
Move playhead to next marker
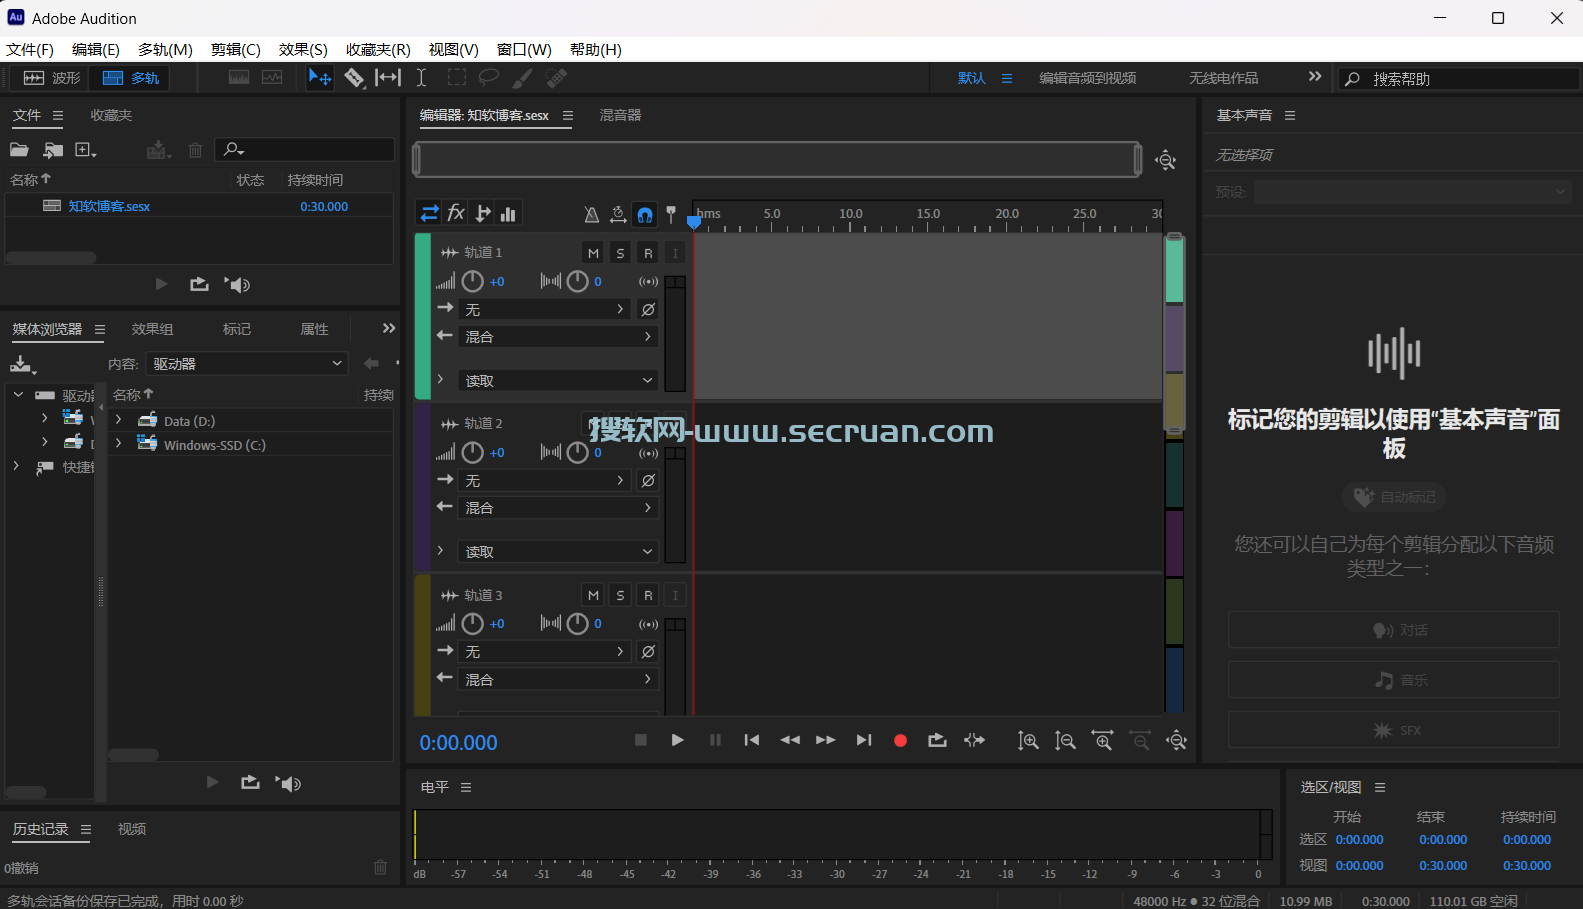pos(864,740)
